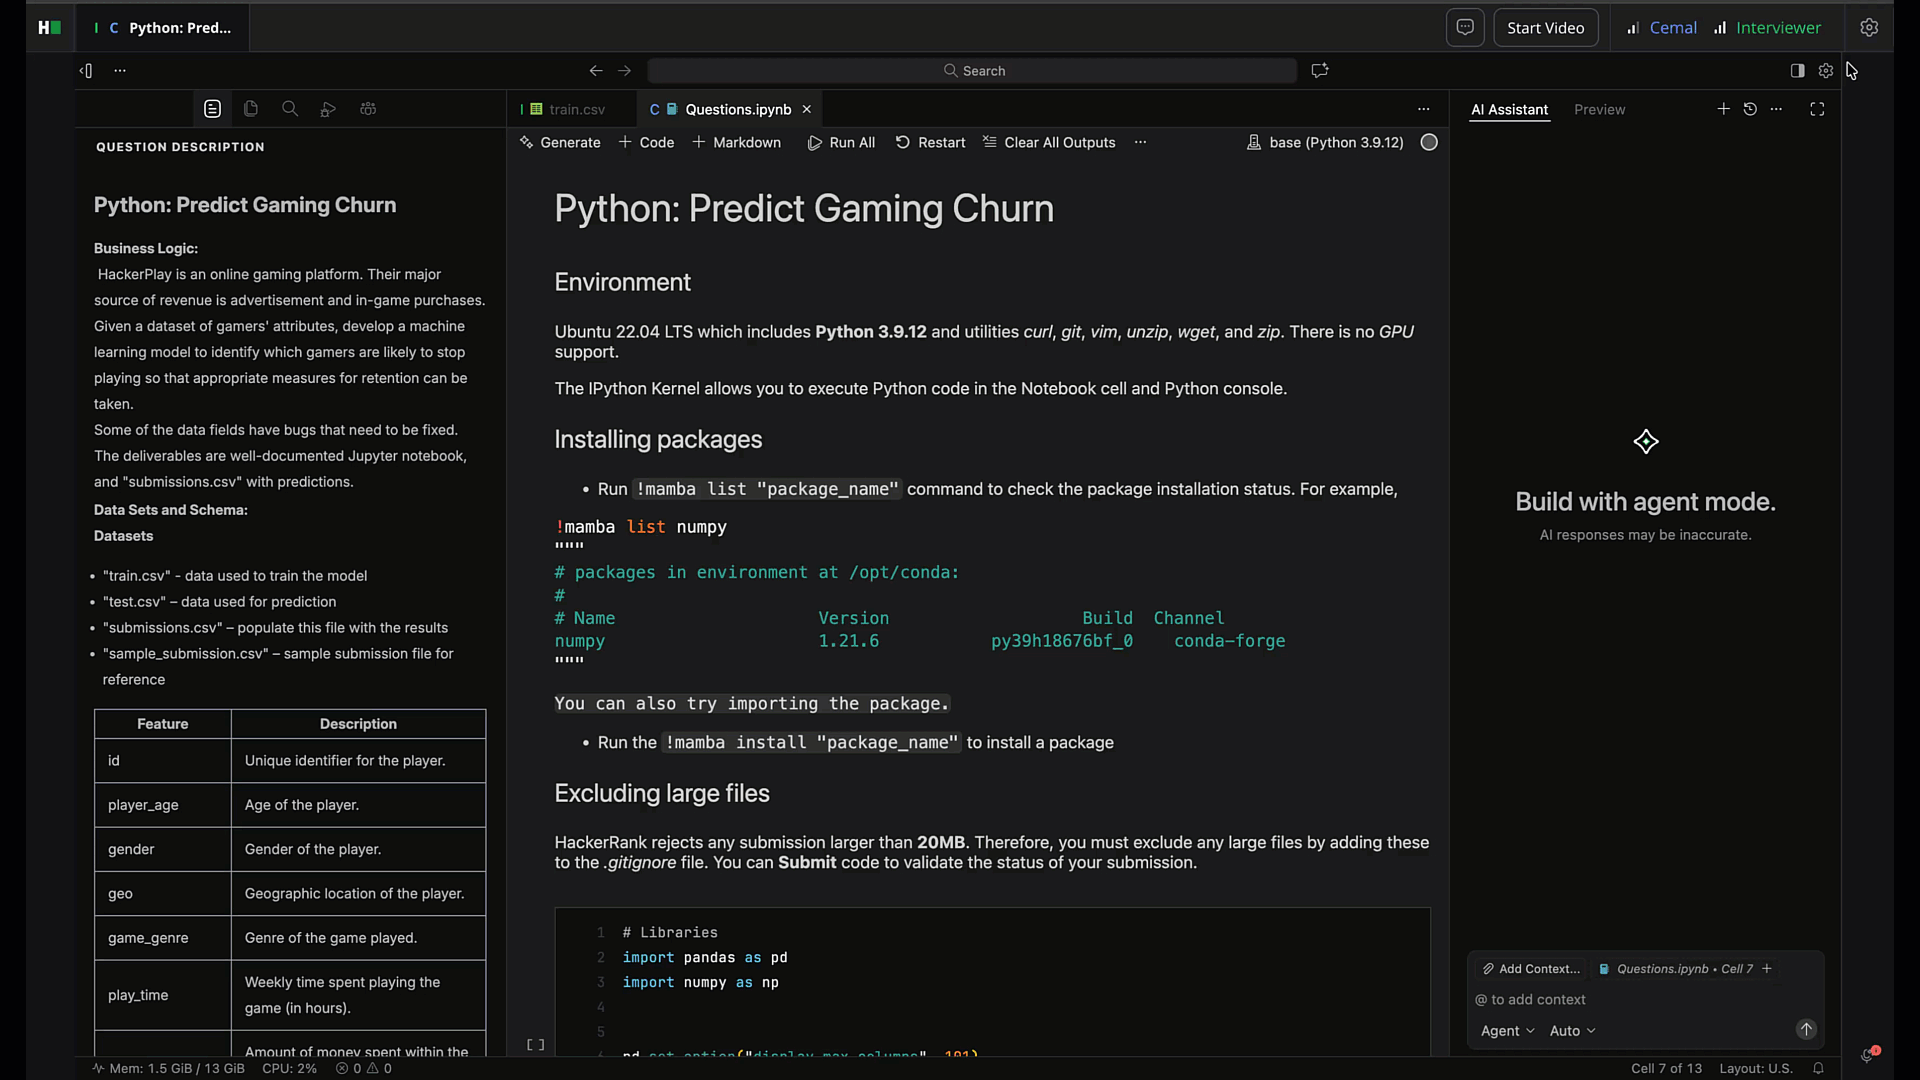The width and height of the screenshot is (1920, 1080).
Task: Open the Auto model dropdown
Action: pos(1572,1031)
